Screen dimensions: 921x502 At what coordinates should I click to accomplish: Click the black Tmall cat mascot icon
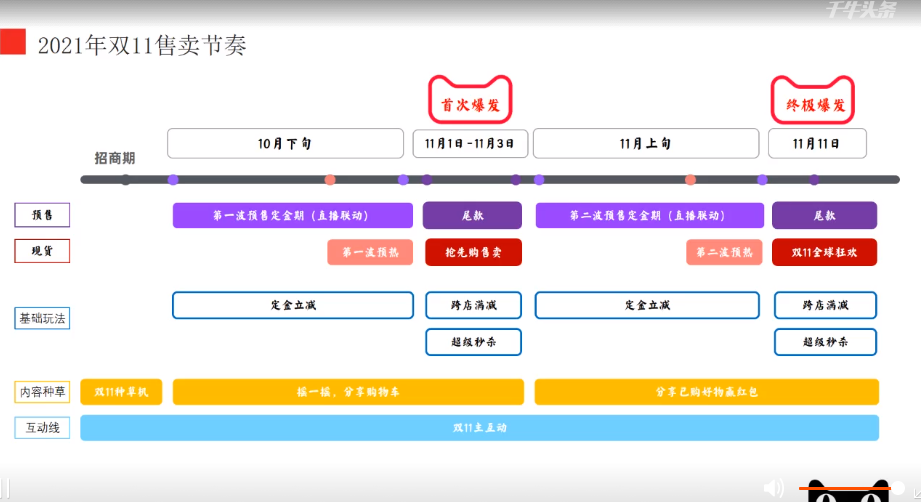click(x=848, y=493)
